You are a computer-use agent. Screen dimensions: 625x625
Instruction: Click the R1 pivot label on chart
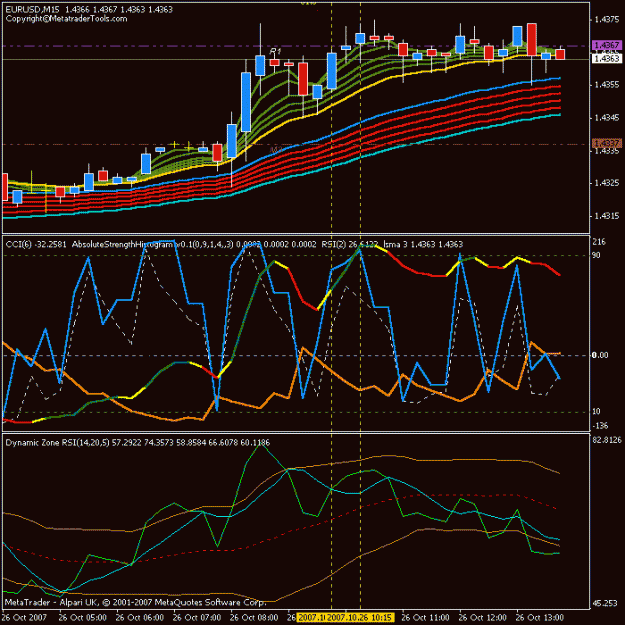tap(275, 51)
